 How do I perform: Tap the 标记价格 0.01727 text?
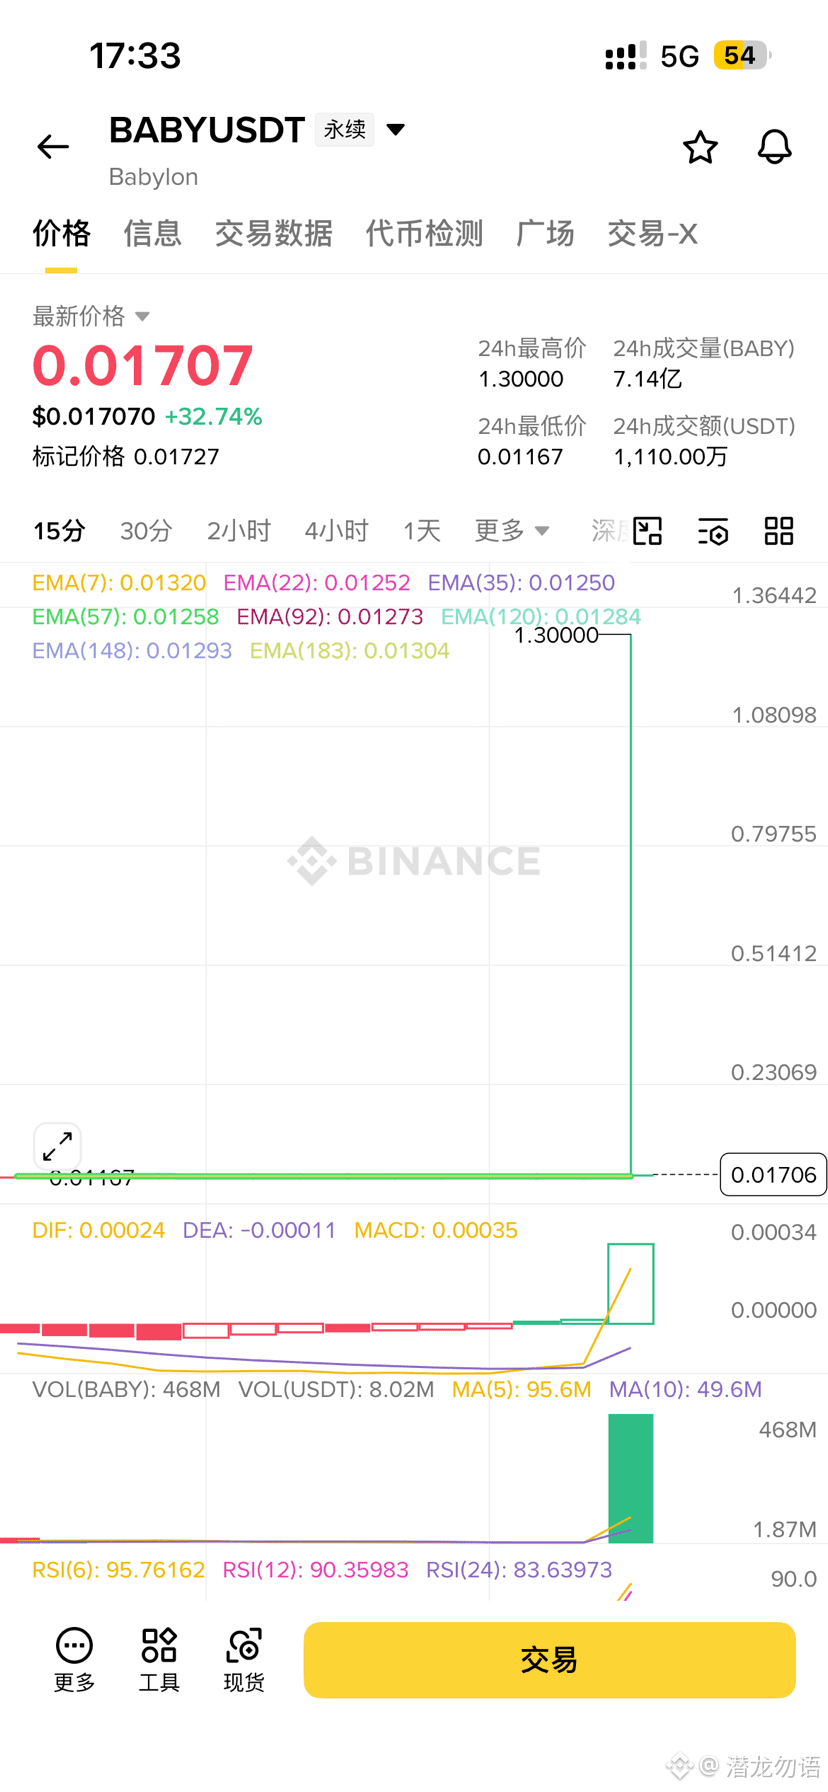pos(125,457)
